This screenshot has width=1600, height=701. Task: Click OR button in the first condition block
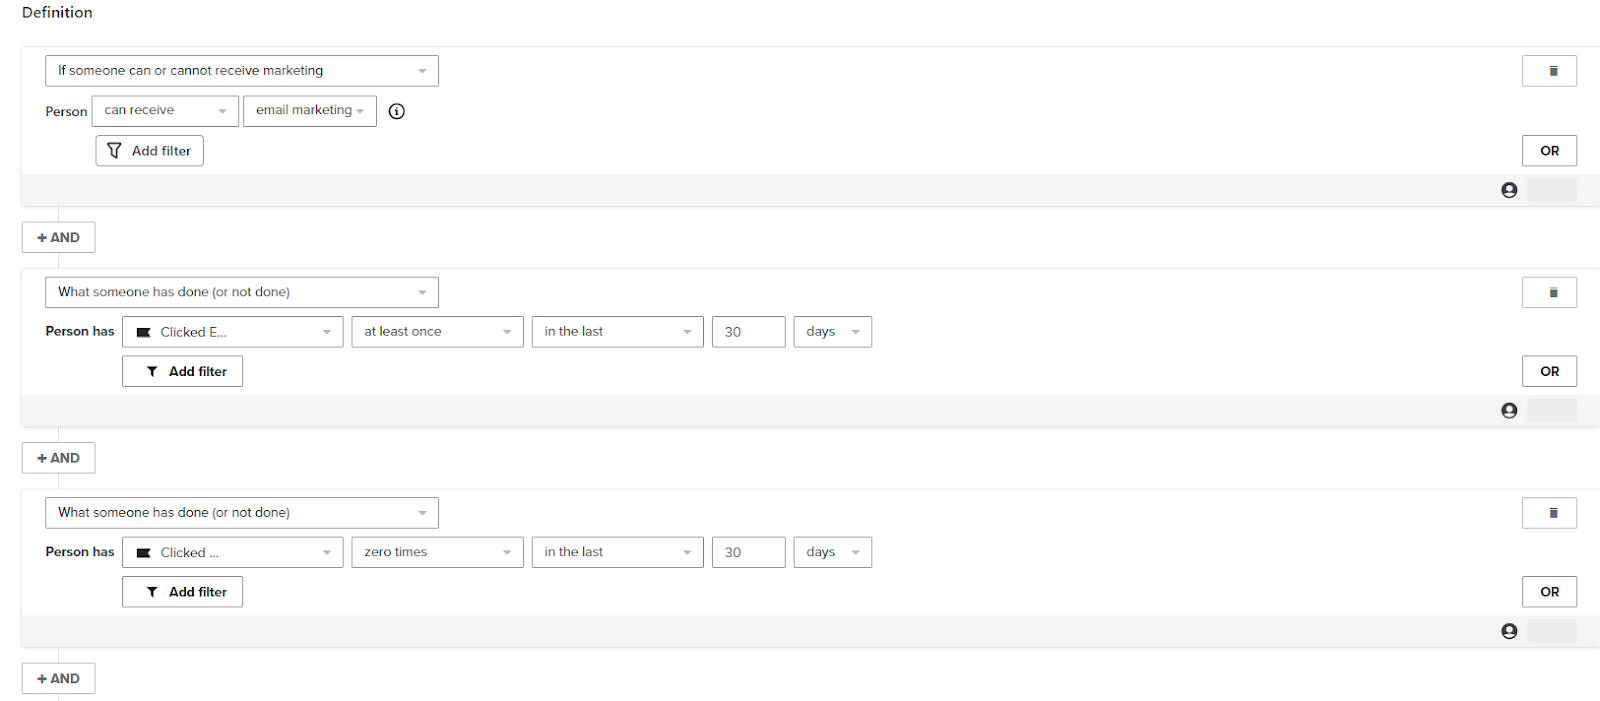pos(1549,151)
